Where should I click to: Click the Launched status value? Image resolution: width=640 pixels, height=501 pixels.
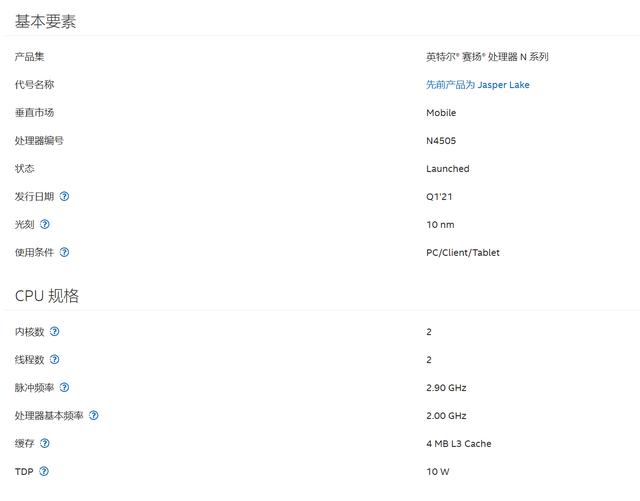(448, 169)
